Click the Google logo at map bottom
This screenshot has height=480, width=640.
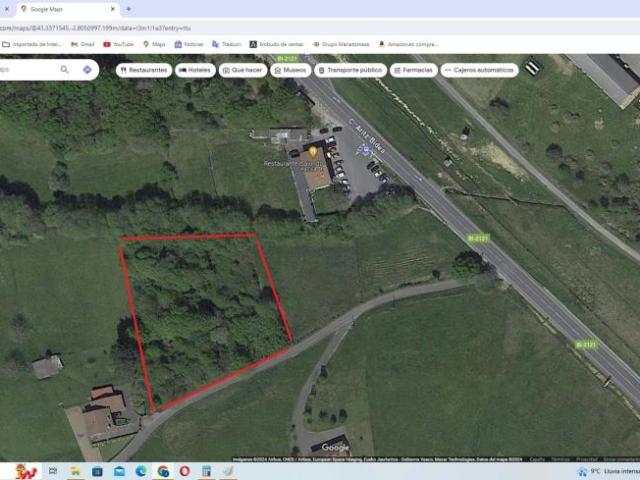tap(335, 448)
